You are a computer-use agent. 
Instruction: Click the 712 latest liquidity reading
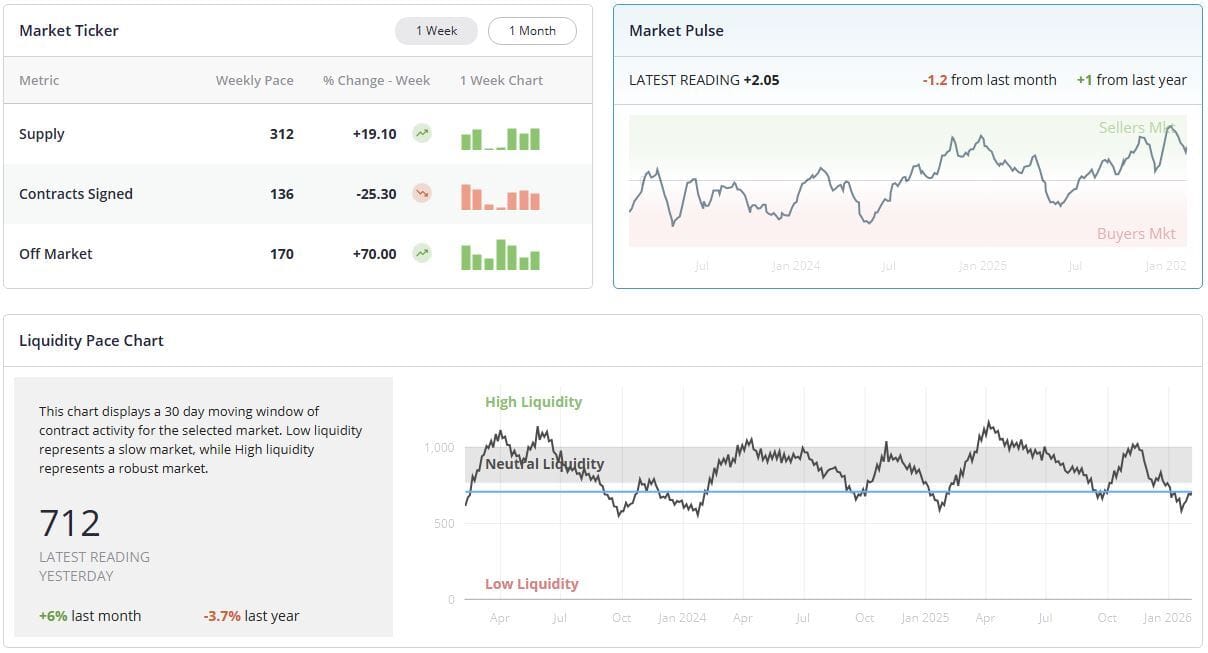click(70, 523)
